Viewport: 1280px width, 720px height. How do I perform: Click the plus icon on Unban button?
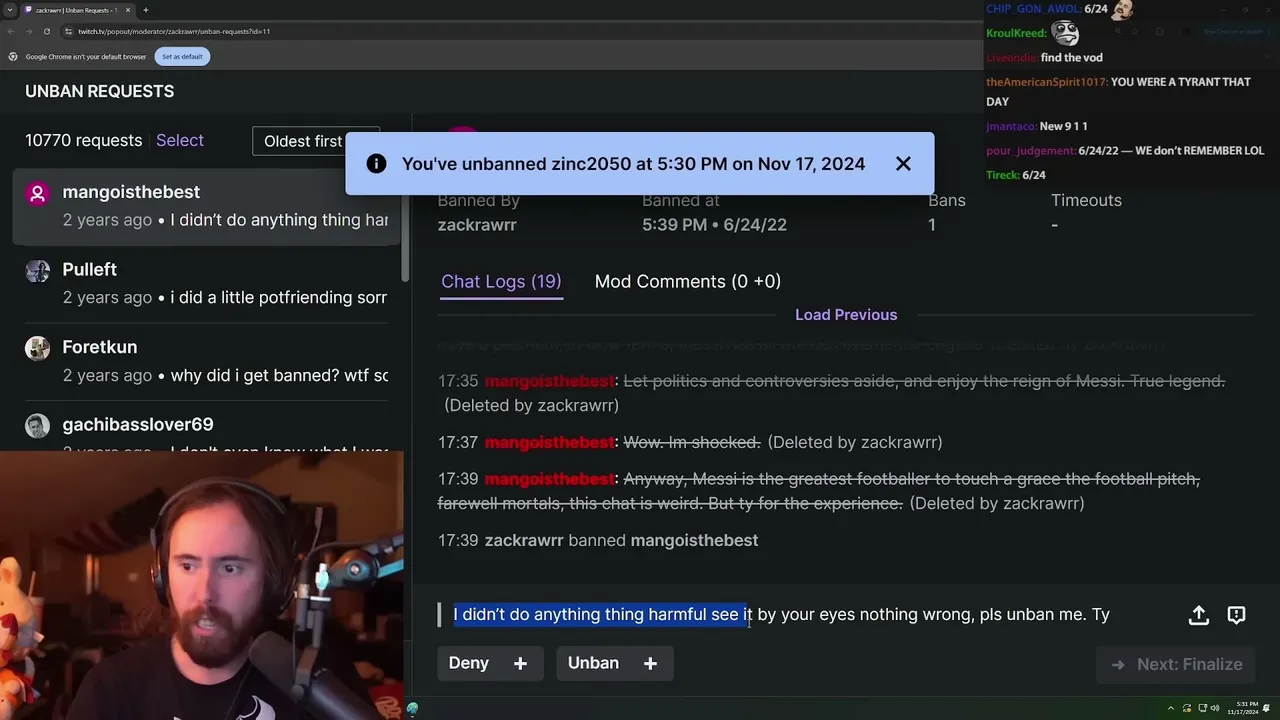(650, 663)
